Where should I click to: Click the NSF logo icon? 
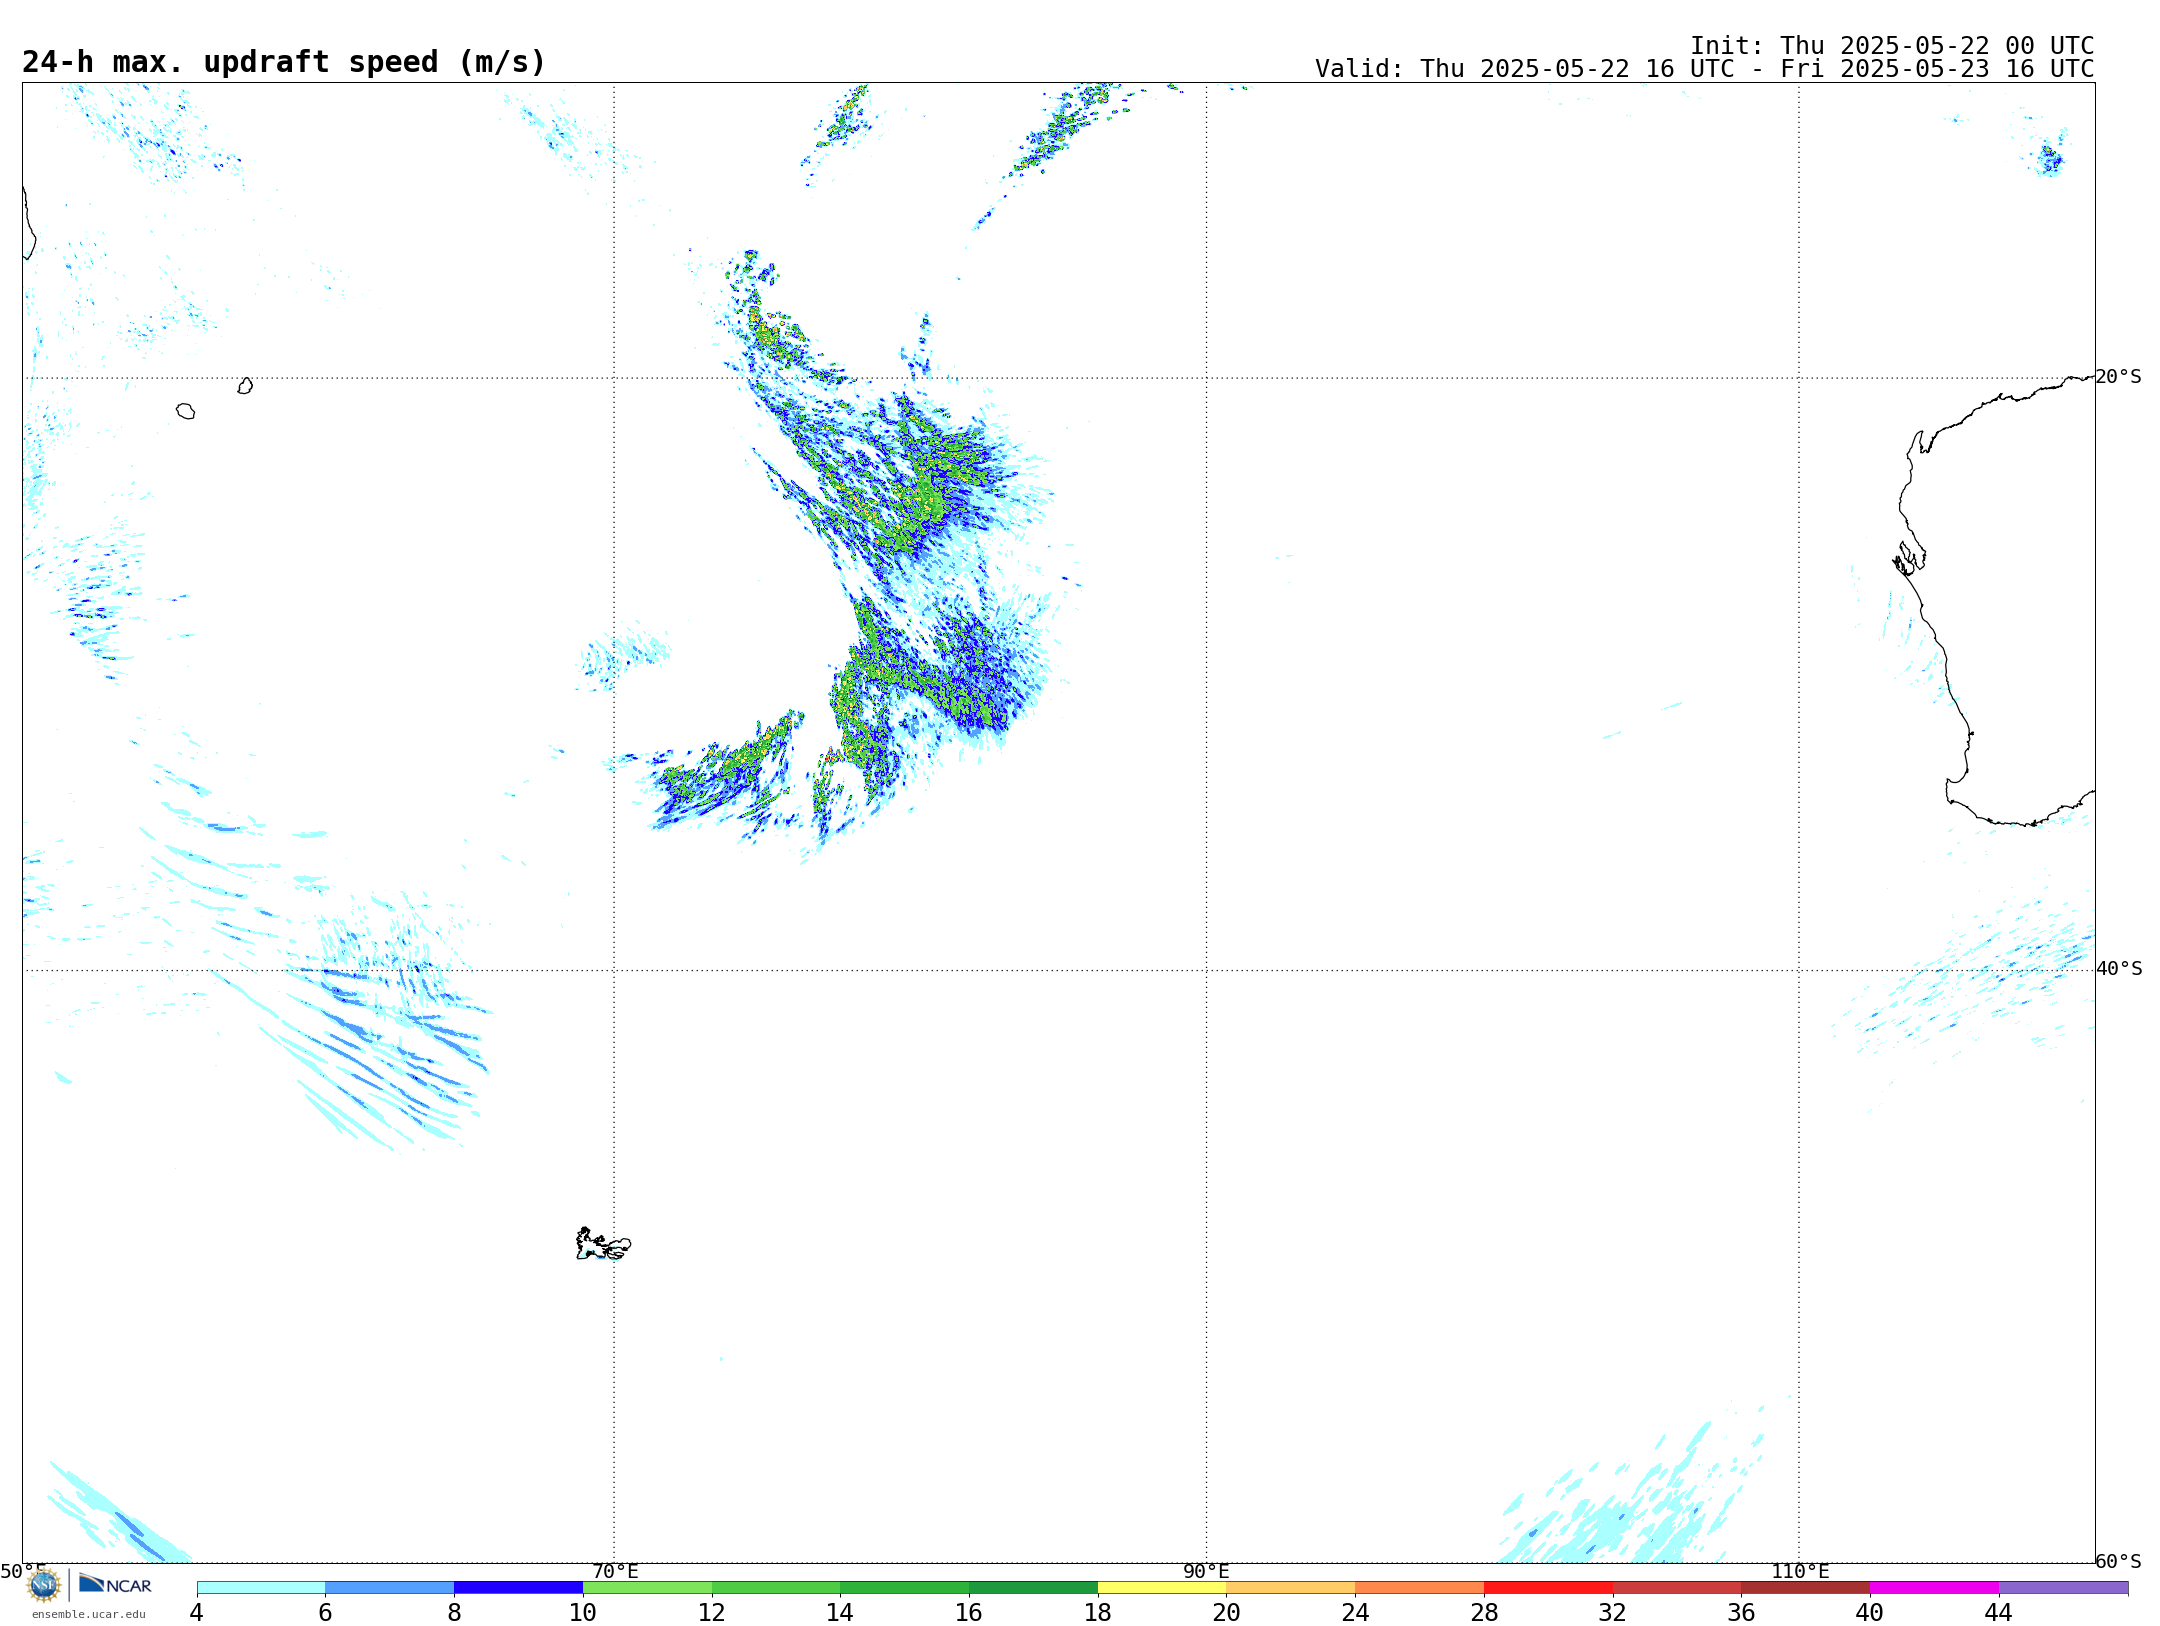click(x=43, y=1585)
